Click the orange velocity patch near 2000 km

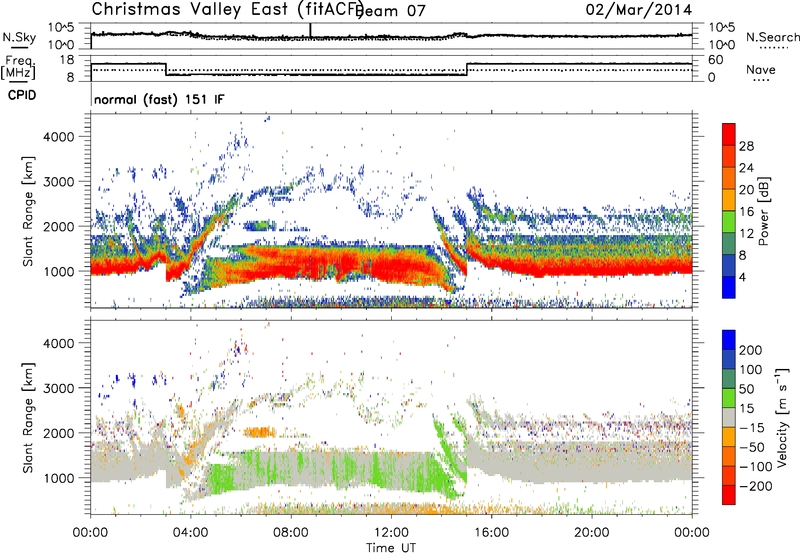[x=260, y=432]
